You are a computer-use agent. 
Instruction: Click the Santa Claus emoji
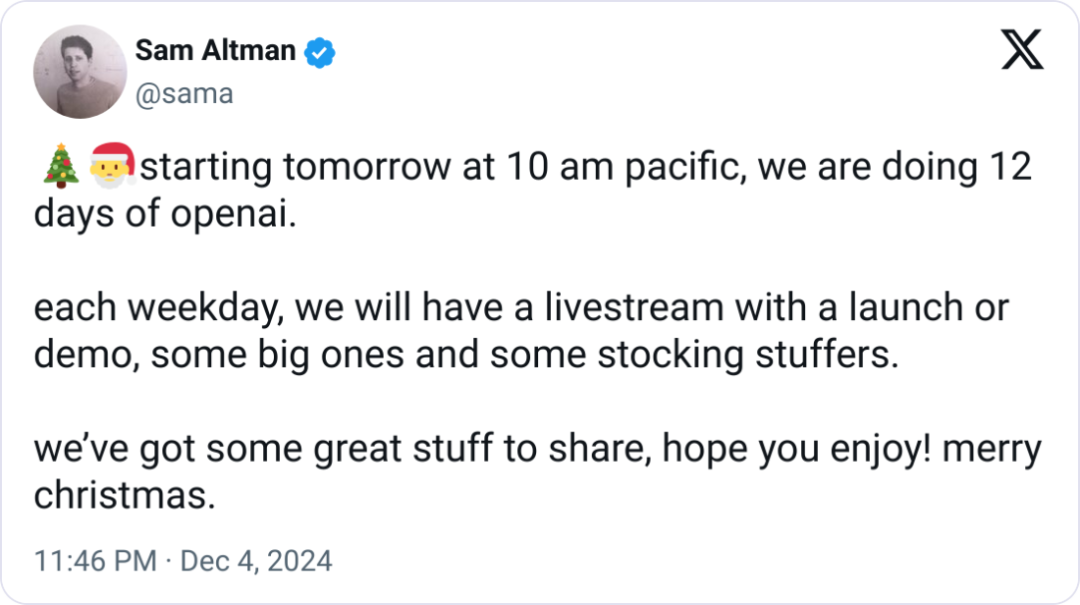click(111, 166)
